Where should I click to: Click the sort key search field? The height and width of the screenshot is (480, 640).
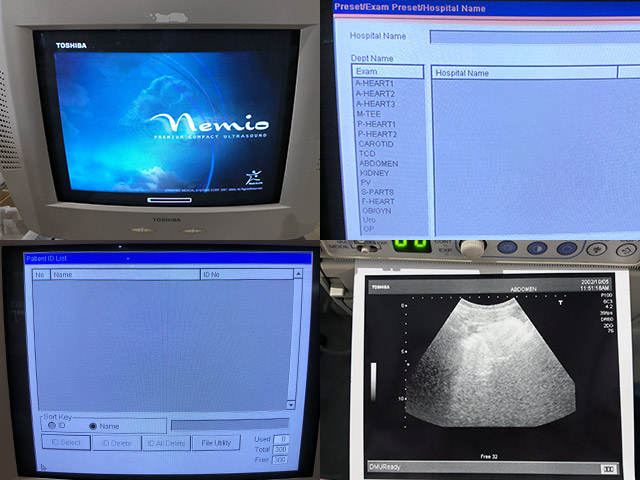230,425
